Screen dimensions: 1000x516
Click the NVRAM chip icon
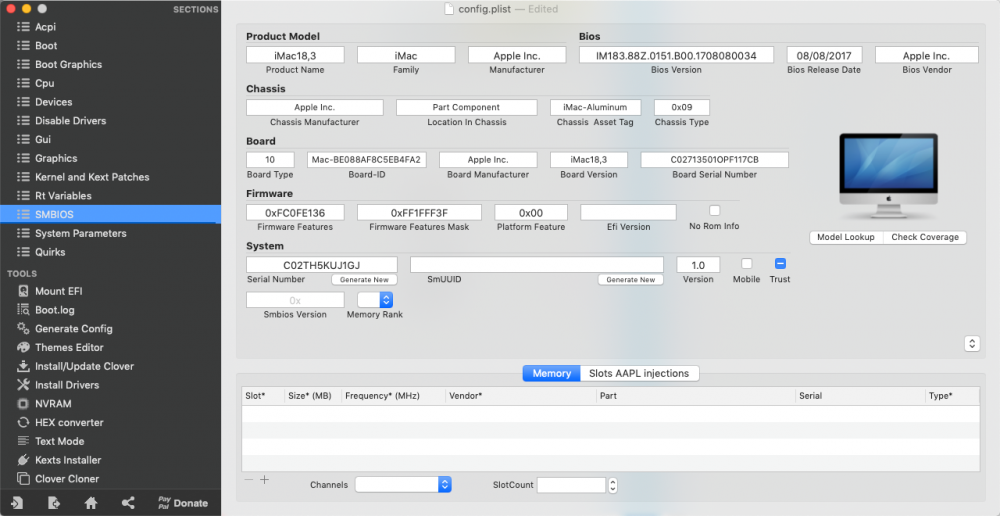point(23,404)
